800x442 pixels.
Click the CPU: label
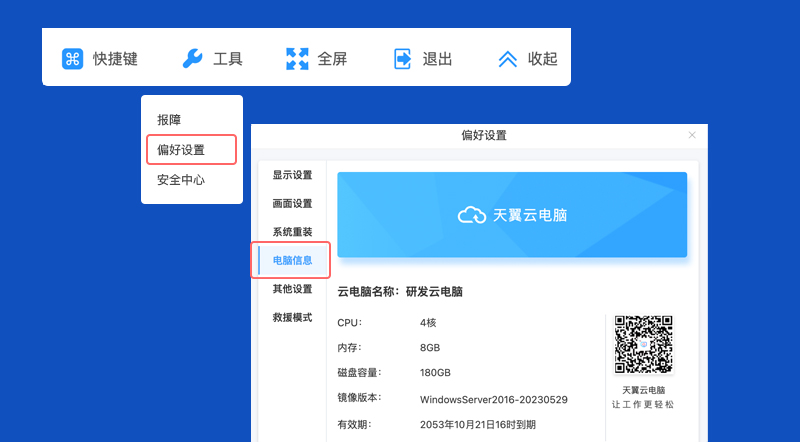(349, 323)
